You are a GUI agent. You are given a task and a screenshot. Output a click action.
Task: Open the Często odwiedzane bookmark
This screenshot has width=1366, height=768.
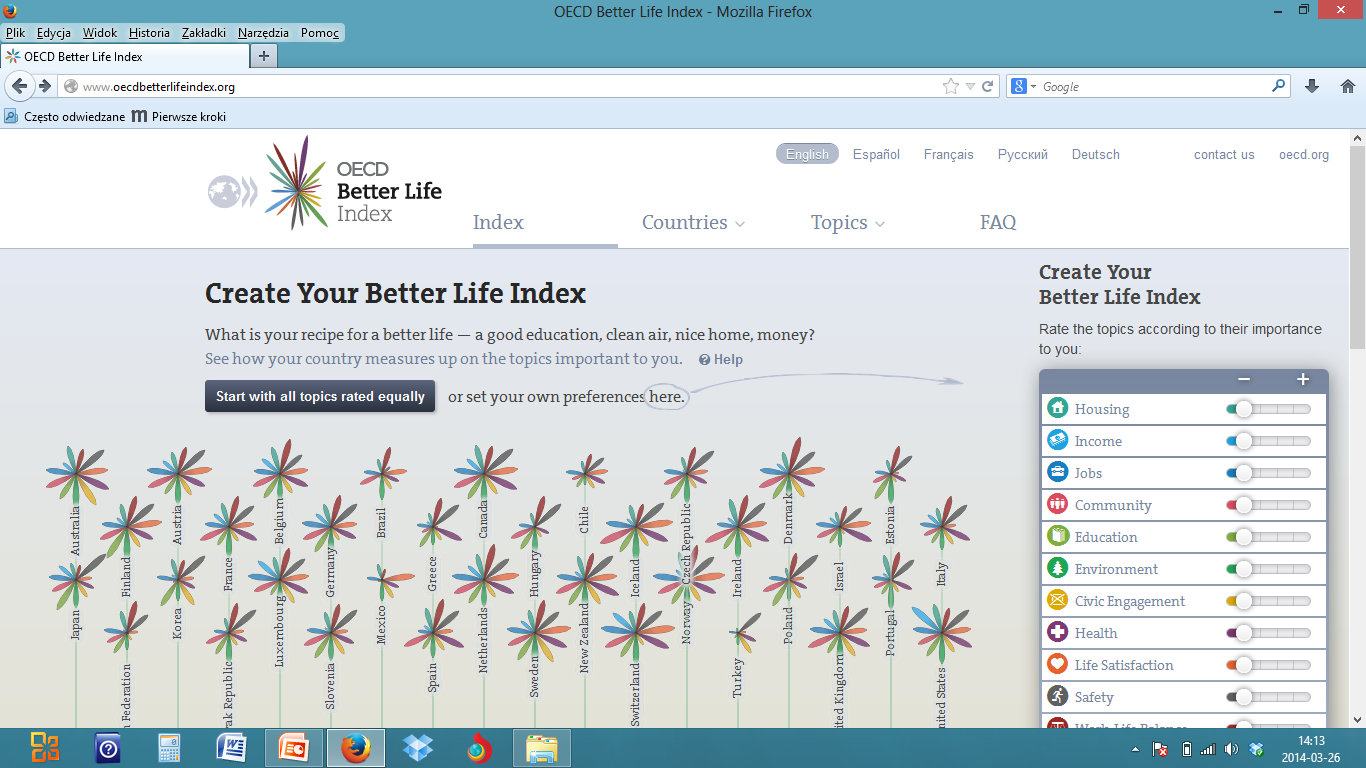65,116
